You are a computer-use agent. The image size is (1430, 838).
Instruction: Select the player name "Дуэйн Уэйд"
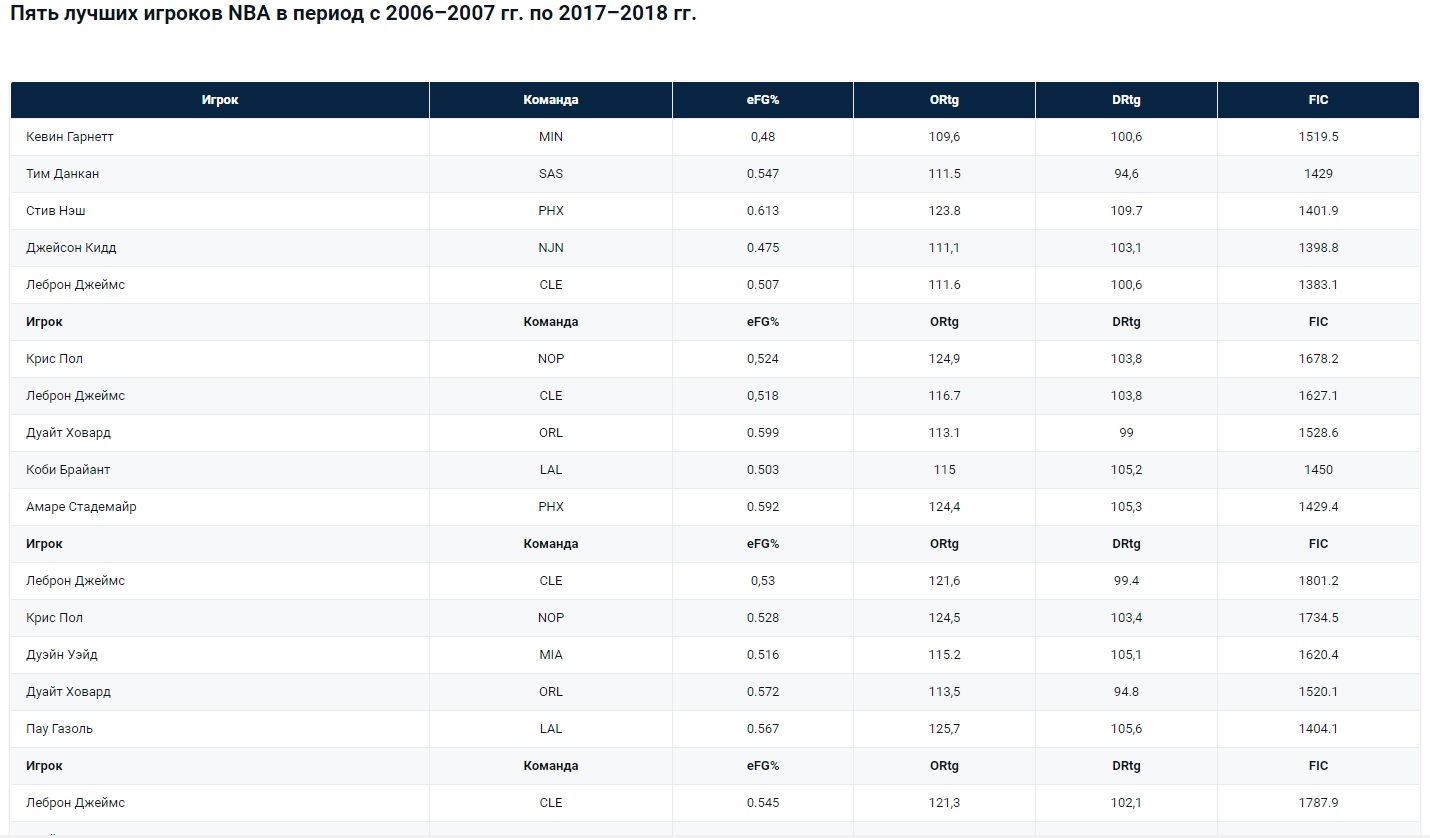[x=62, y=655]
